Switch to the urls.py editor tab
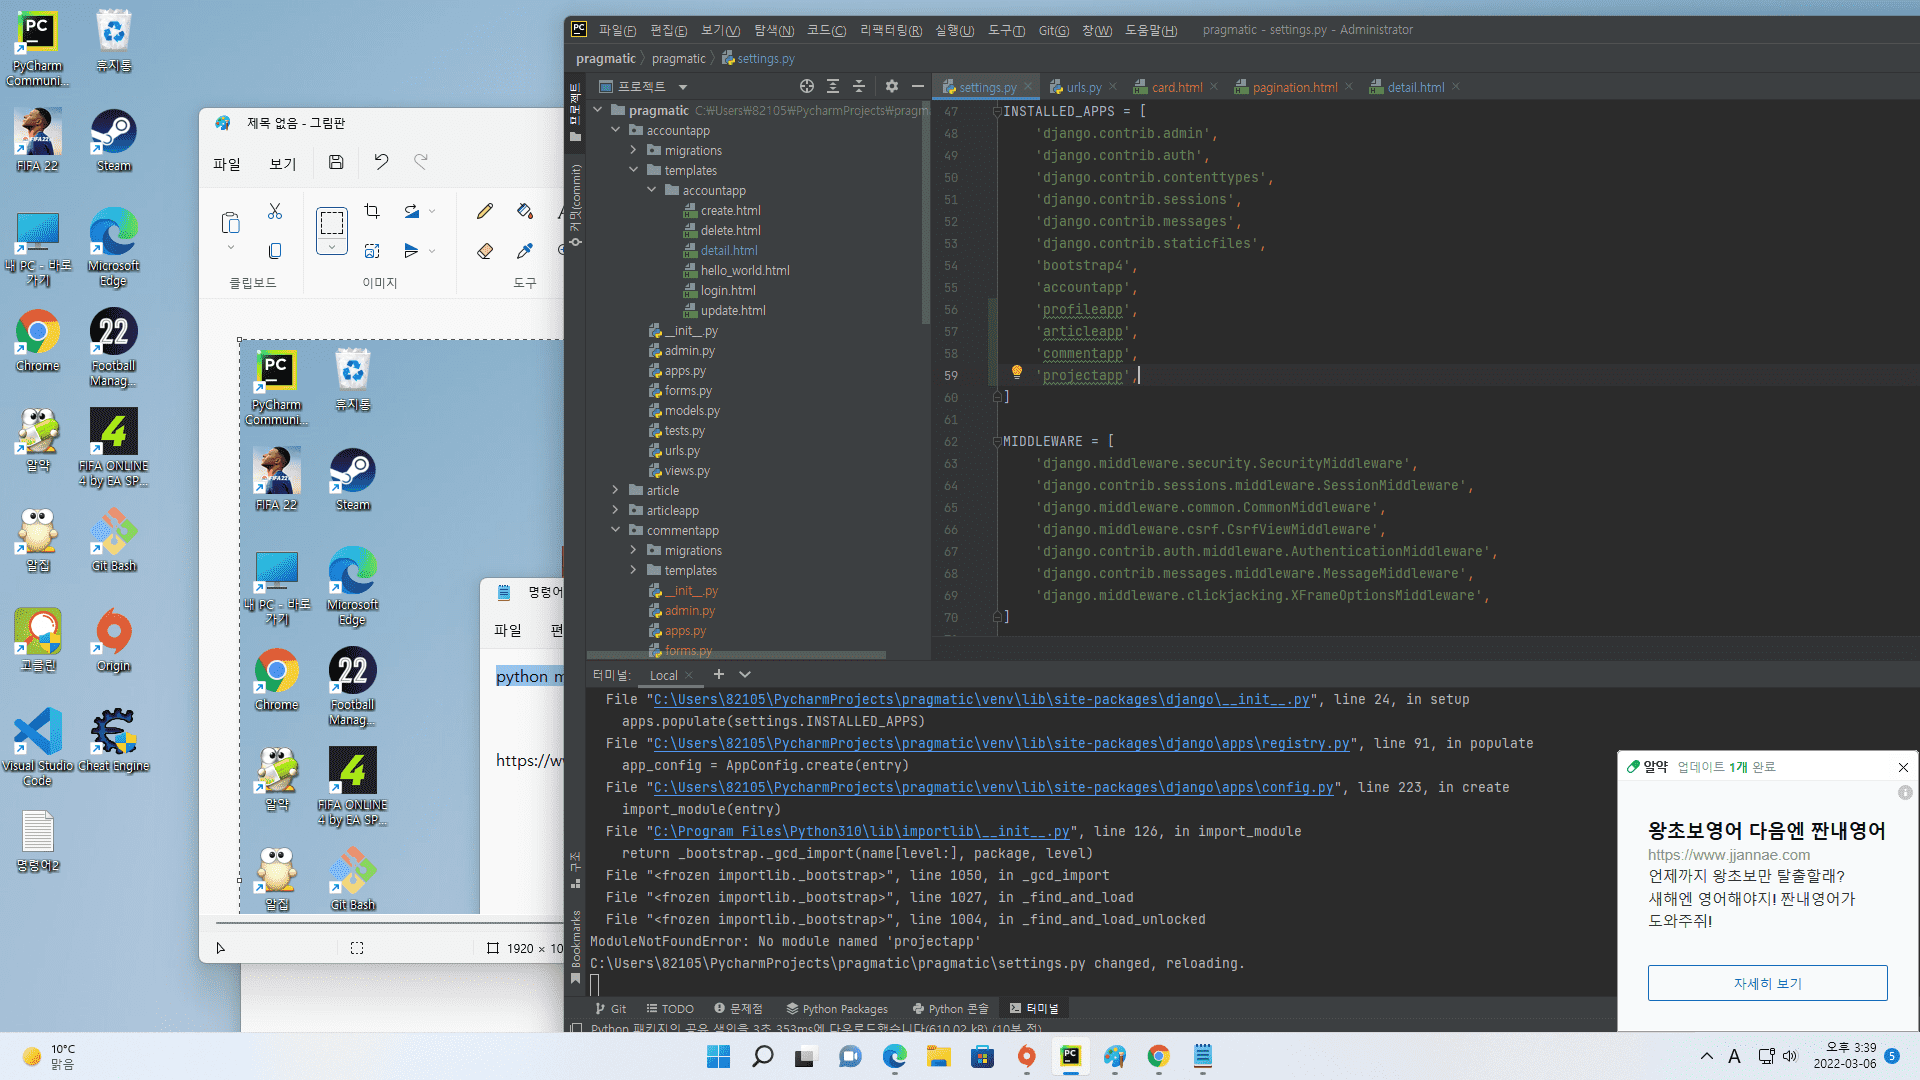 click(x=1084, y=87)
